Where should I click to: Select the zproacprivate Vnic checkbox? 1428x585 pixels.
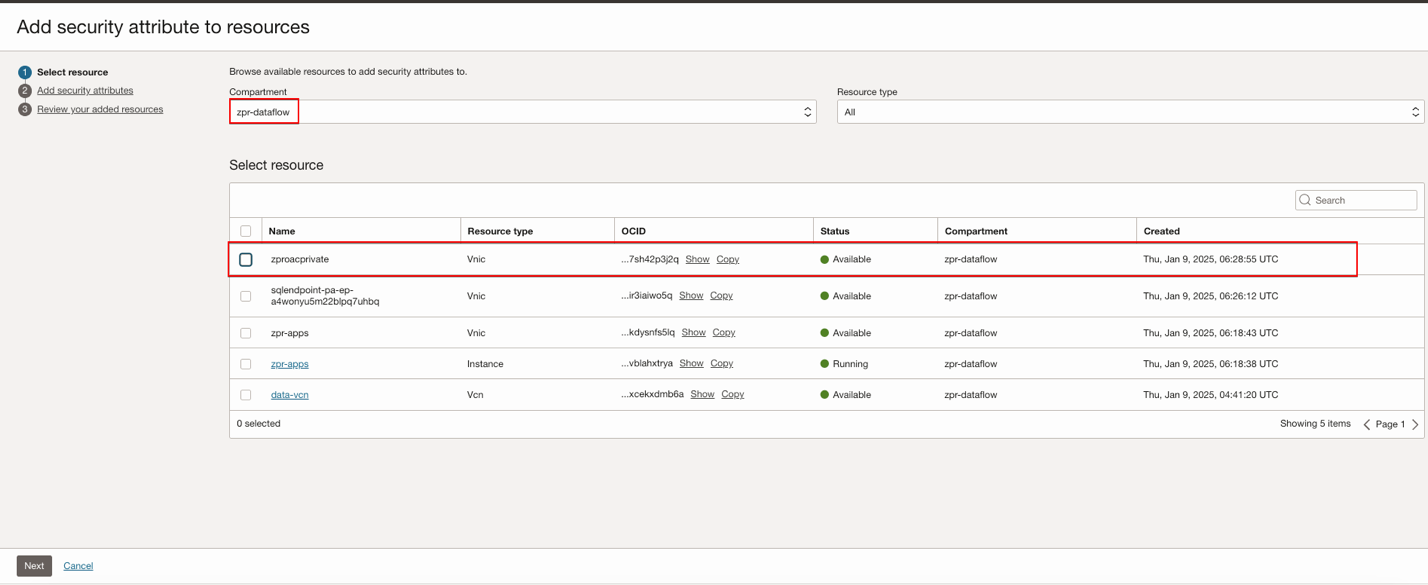246,259
